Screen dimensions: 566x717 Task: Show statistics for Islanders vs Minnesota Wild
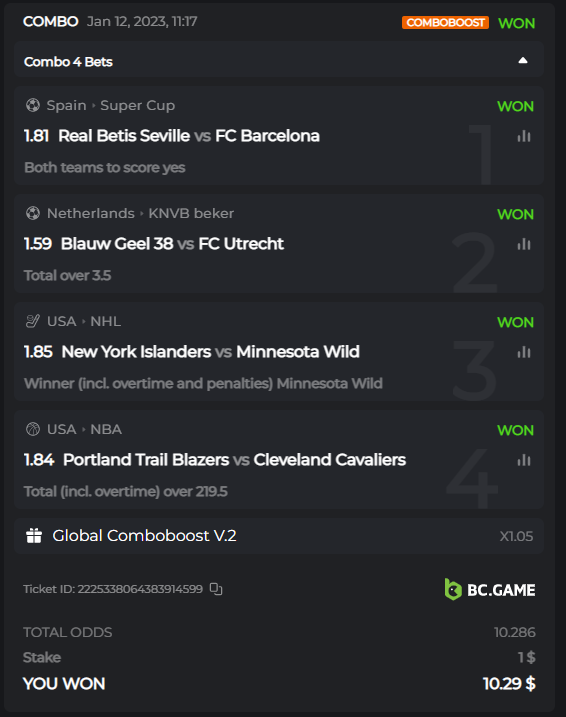click(524, 352)
